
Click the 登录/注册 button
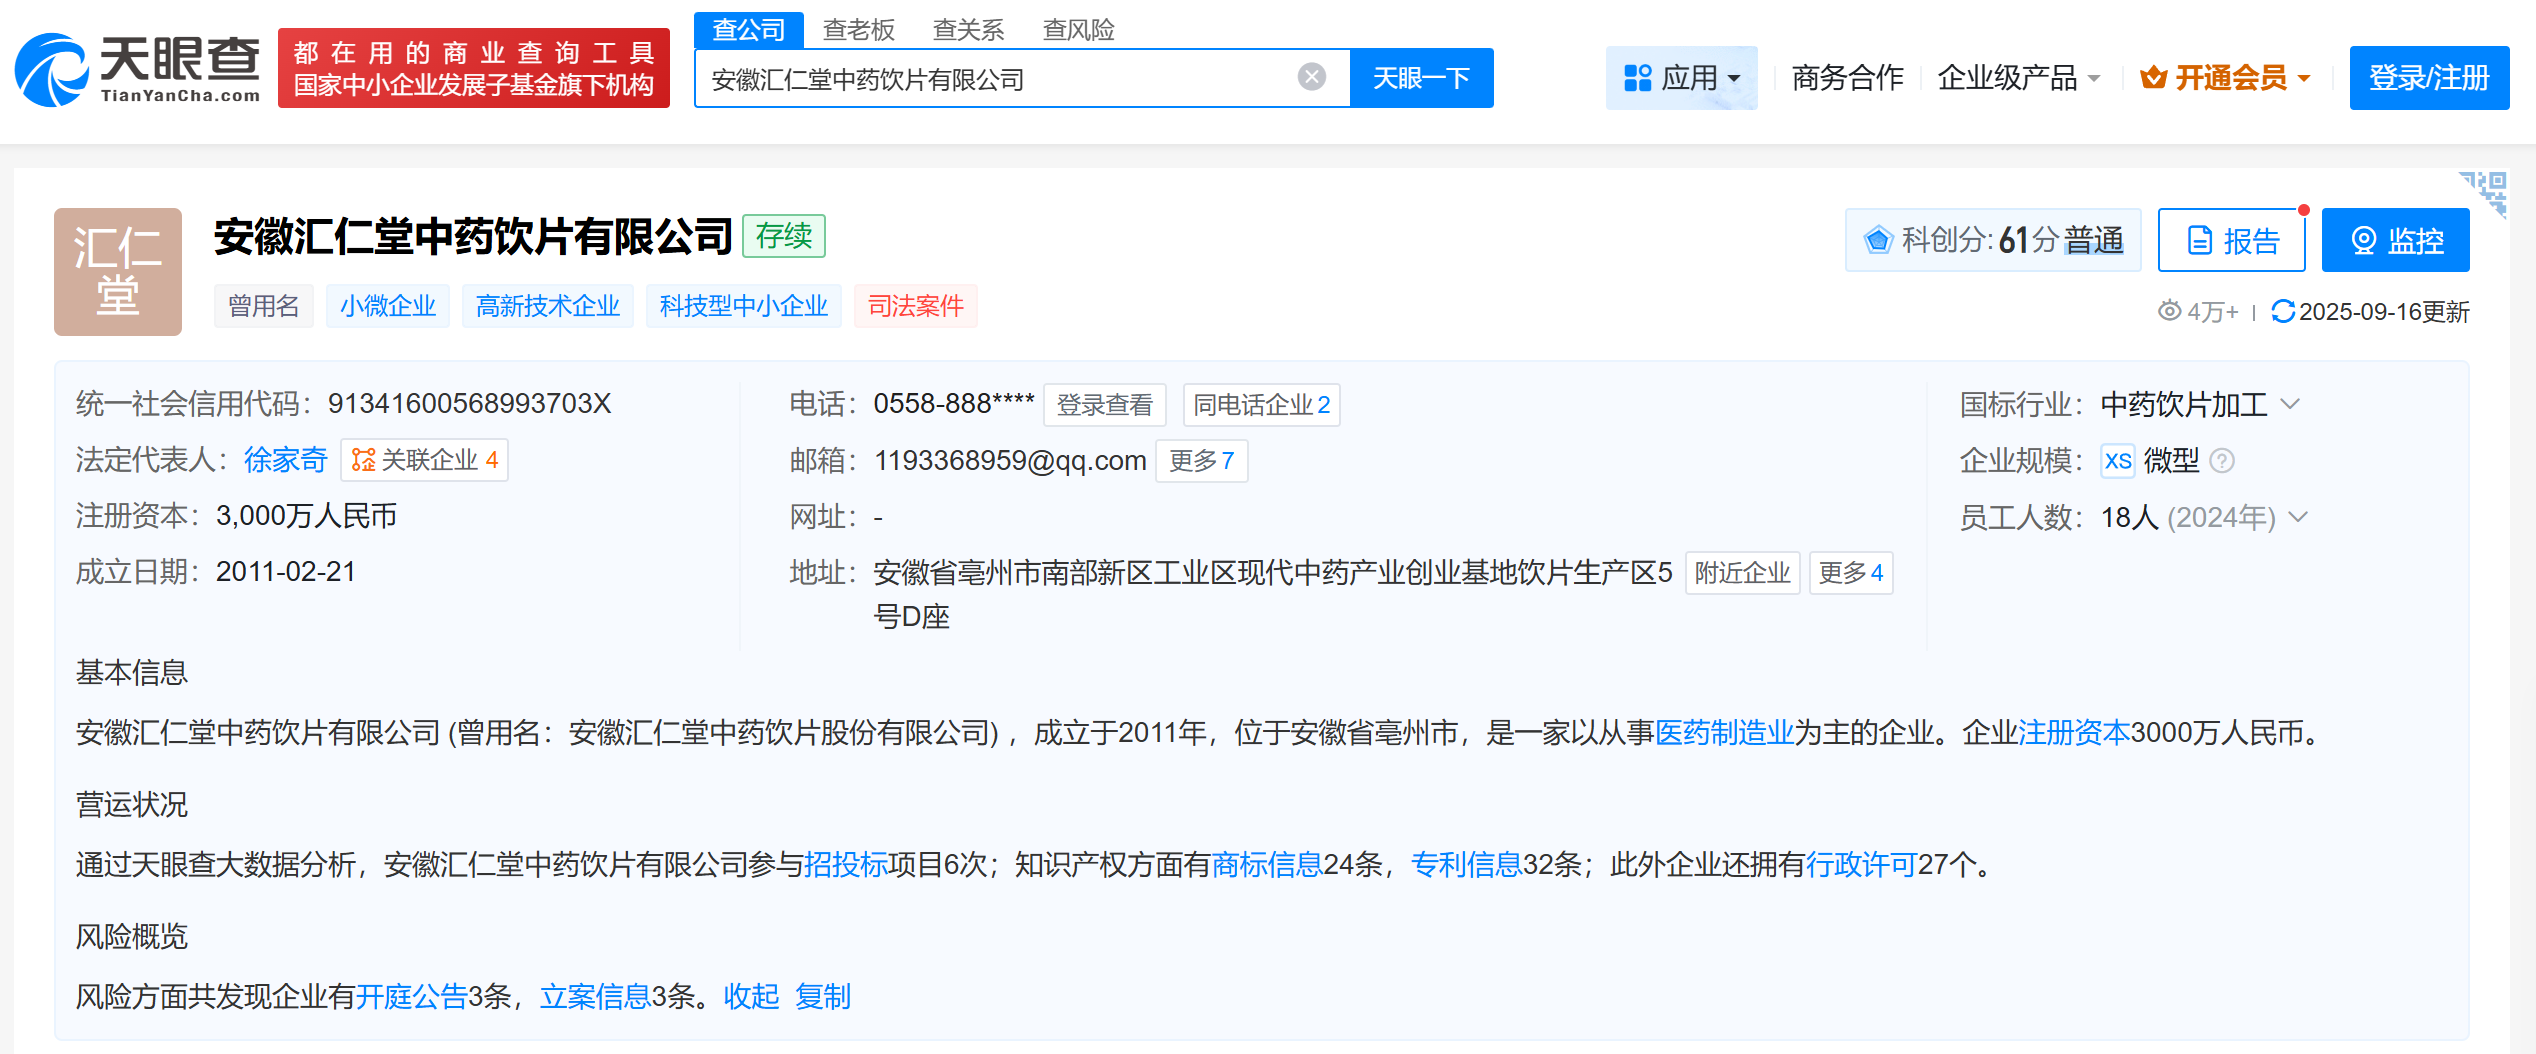pos(2428,78)
